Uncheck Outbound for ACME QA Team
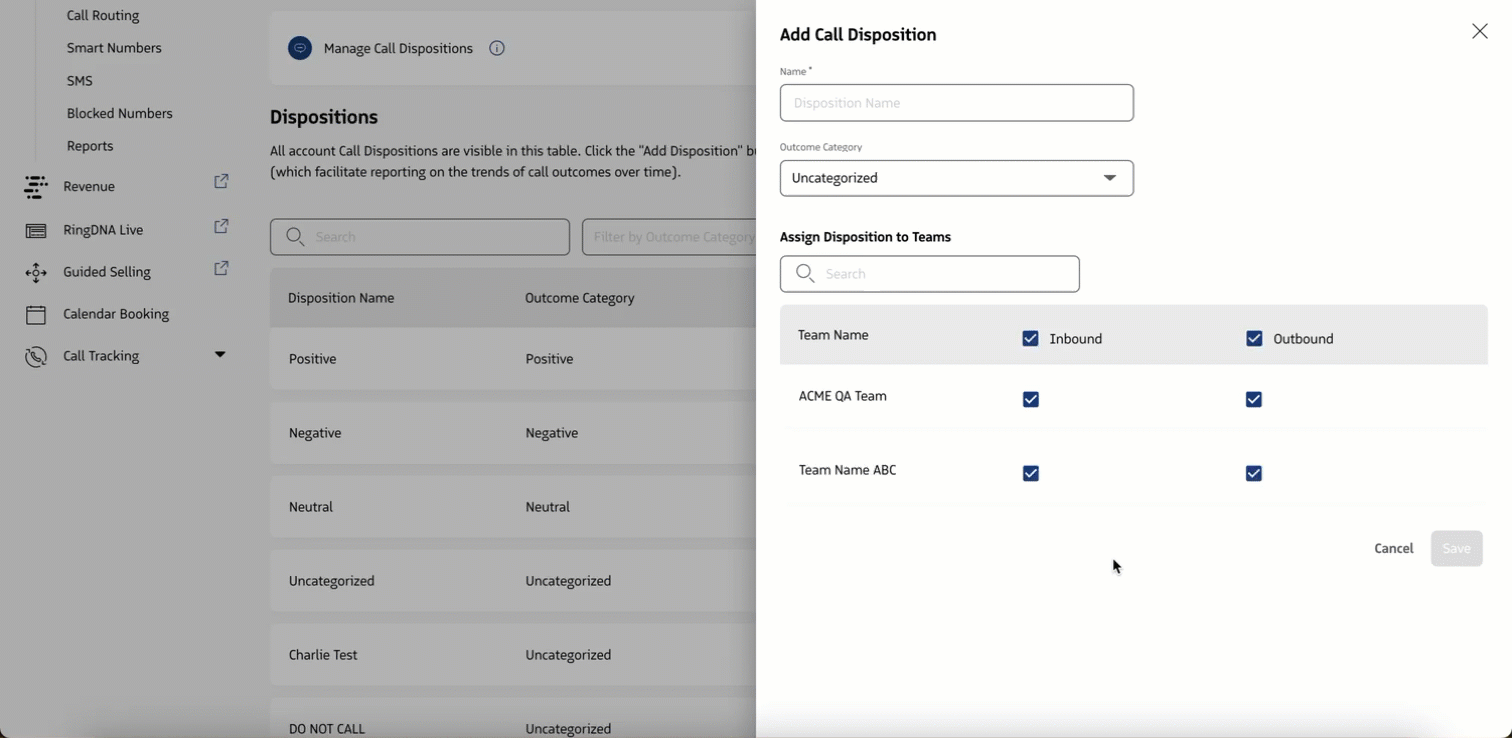1512x738 pixels. click(x=1254, y=400)
